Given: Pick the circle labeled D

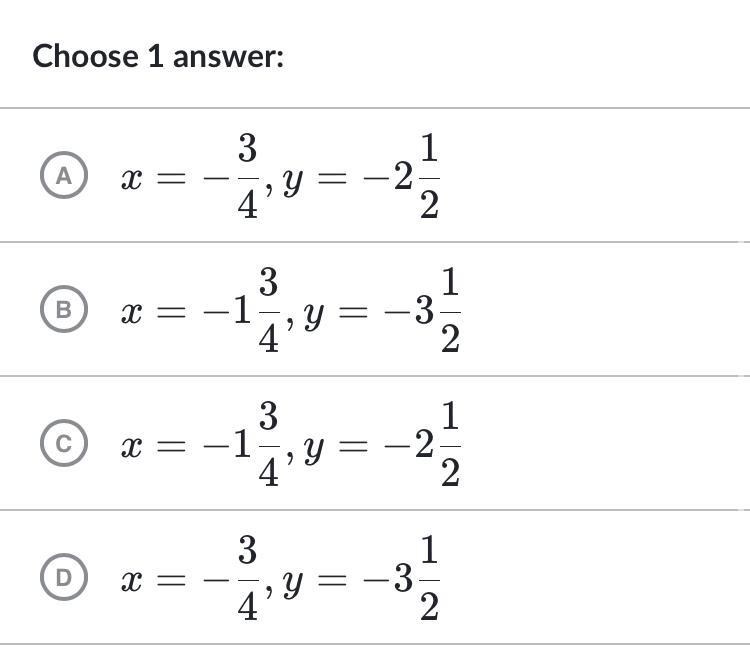Looking at the screenshot, I should (x=64, y=577).
